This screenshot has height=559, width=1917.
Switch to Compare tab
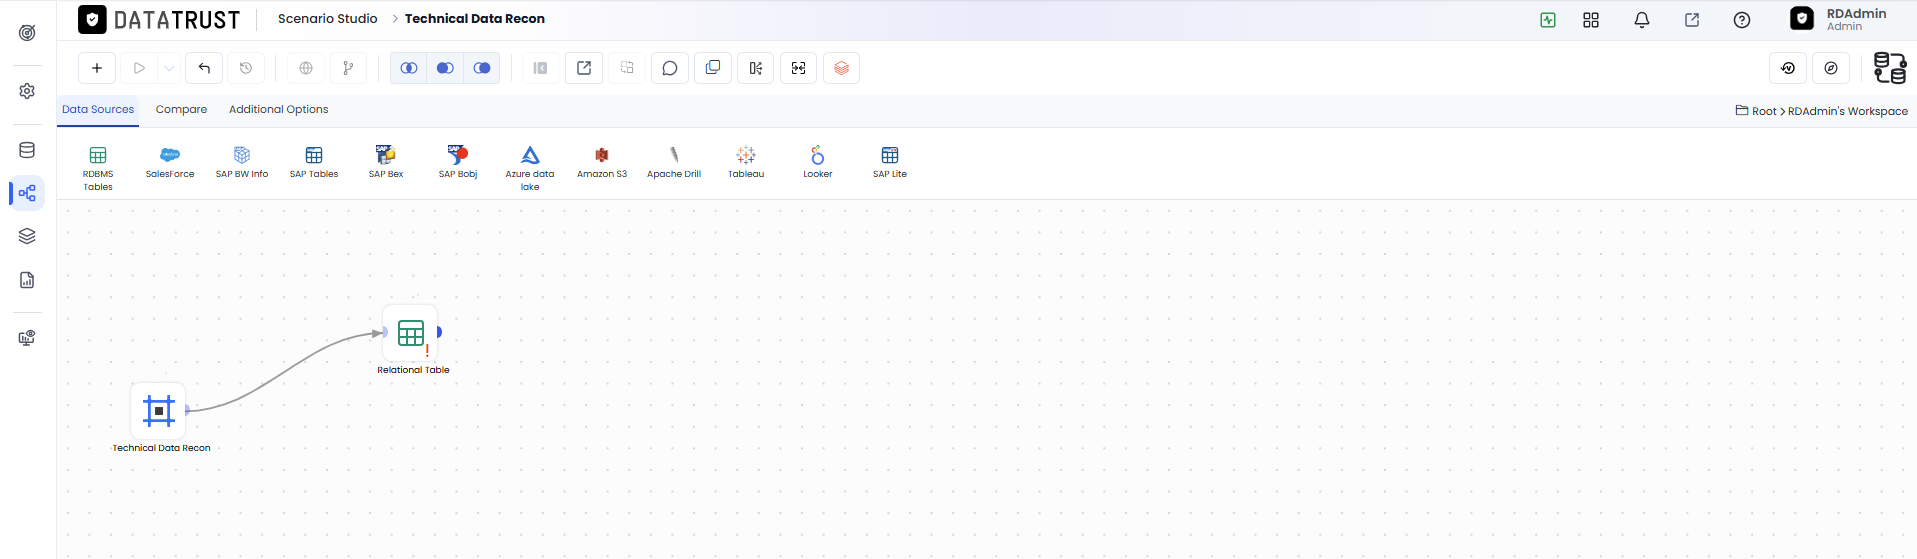tap(181, 110)
